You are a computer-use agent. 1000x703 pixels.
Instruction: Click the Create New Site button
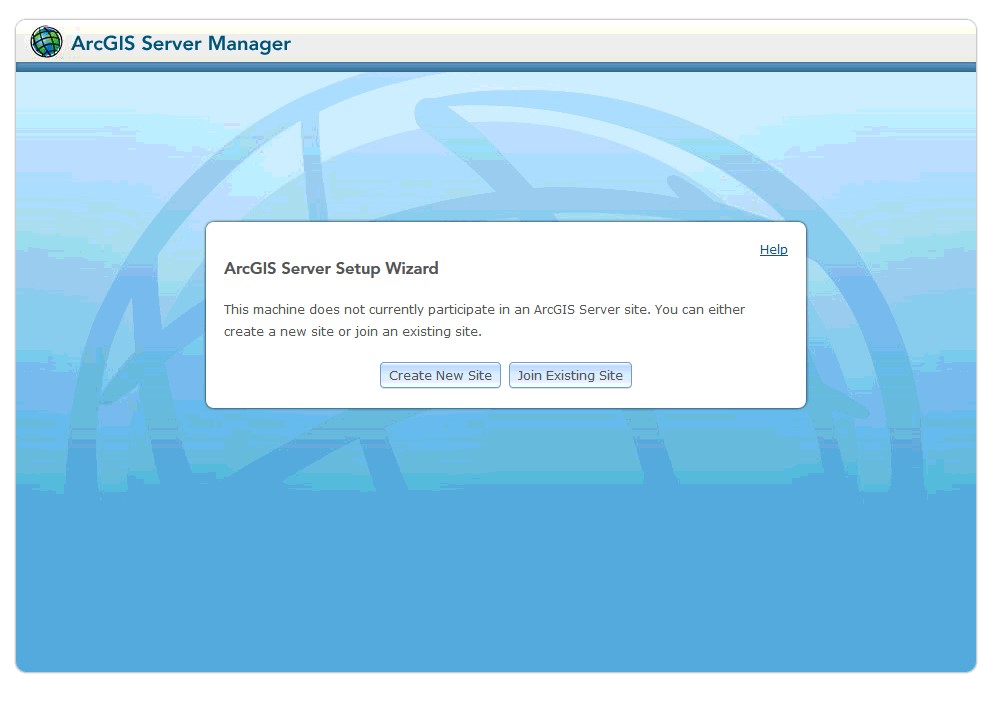pyautogui.click(x=440, y=375)
